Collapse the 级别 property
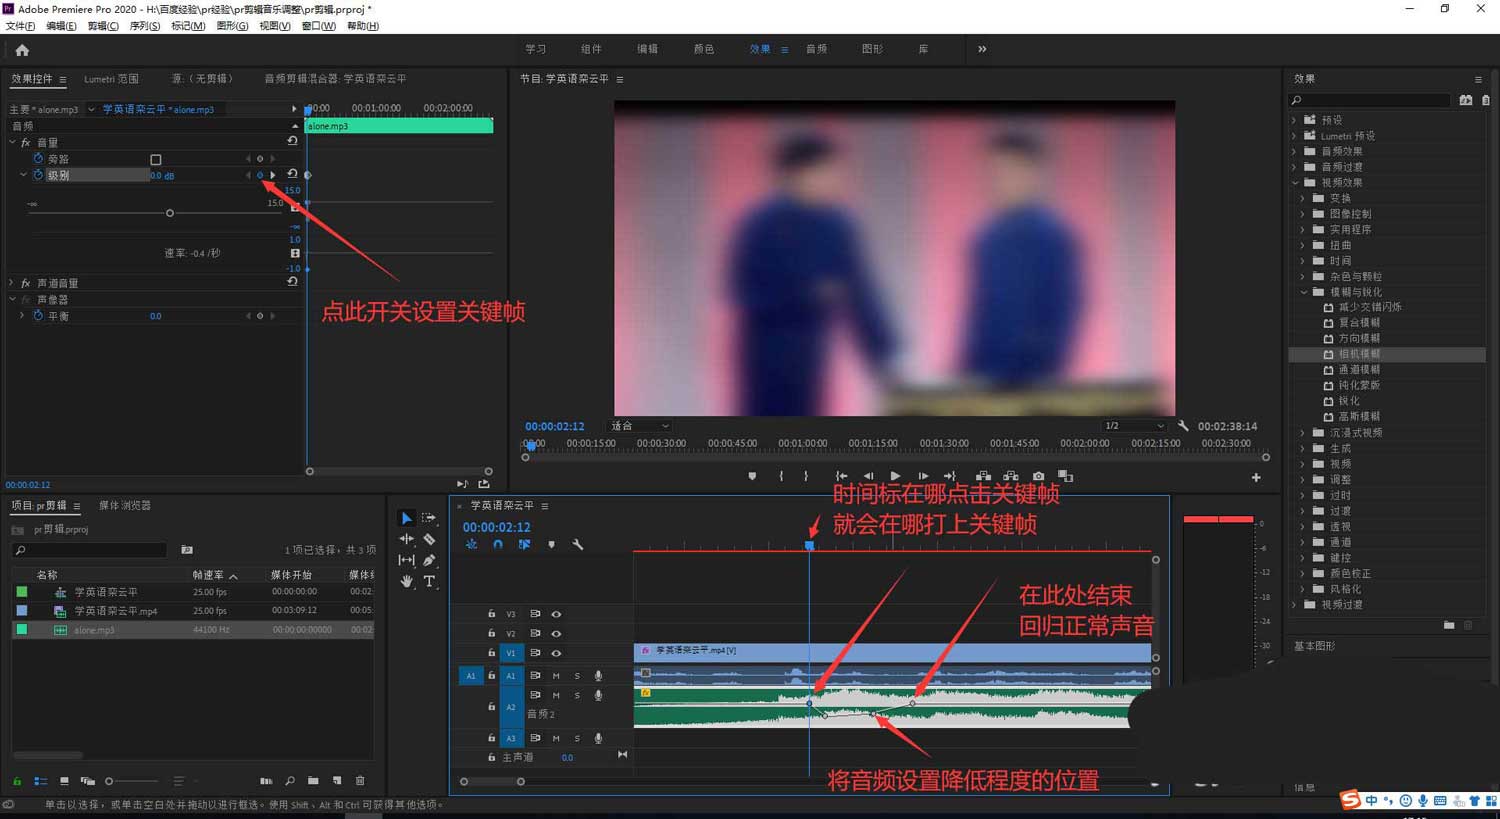Viewport: 1500px width, 819px height. pyautogui.click(x=23, y=175)
